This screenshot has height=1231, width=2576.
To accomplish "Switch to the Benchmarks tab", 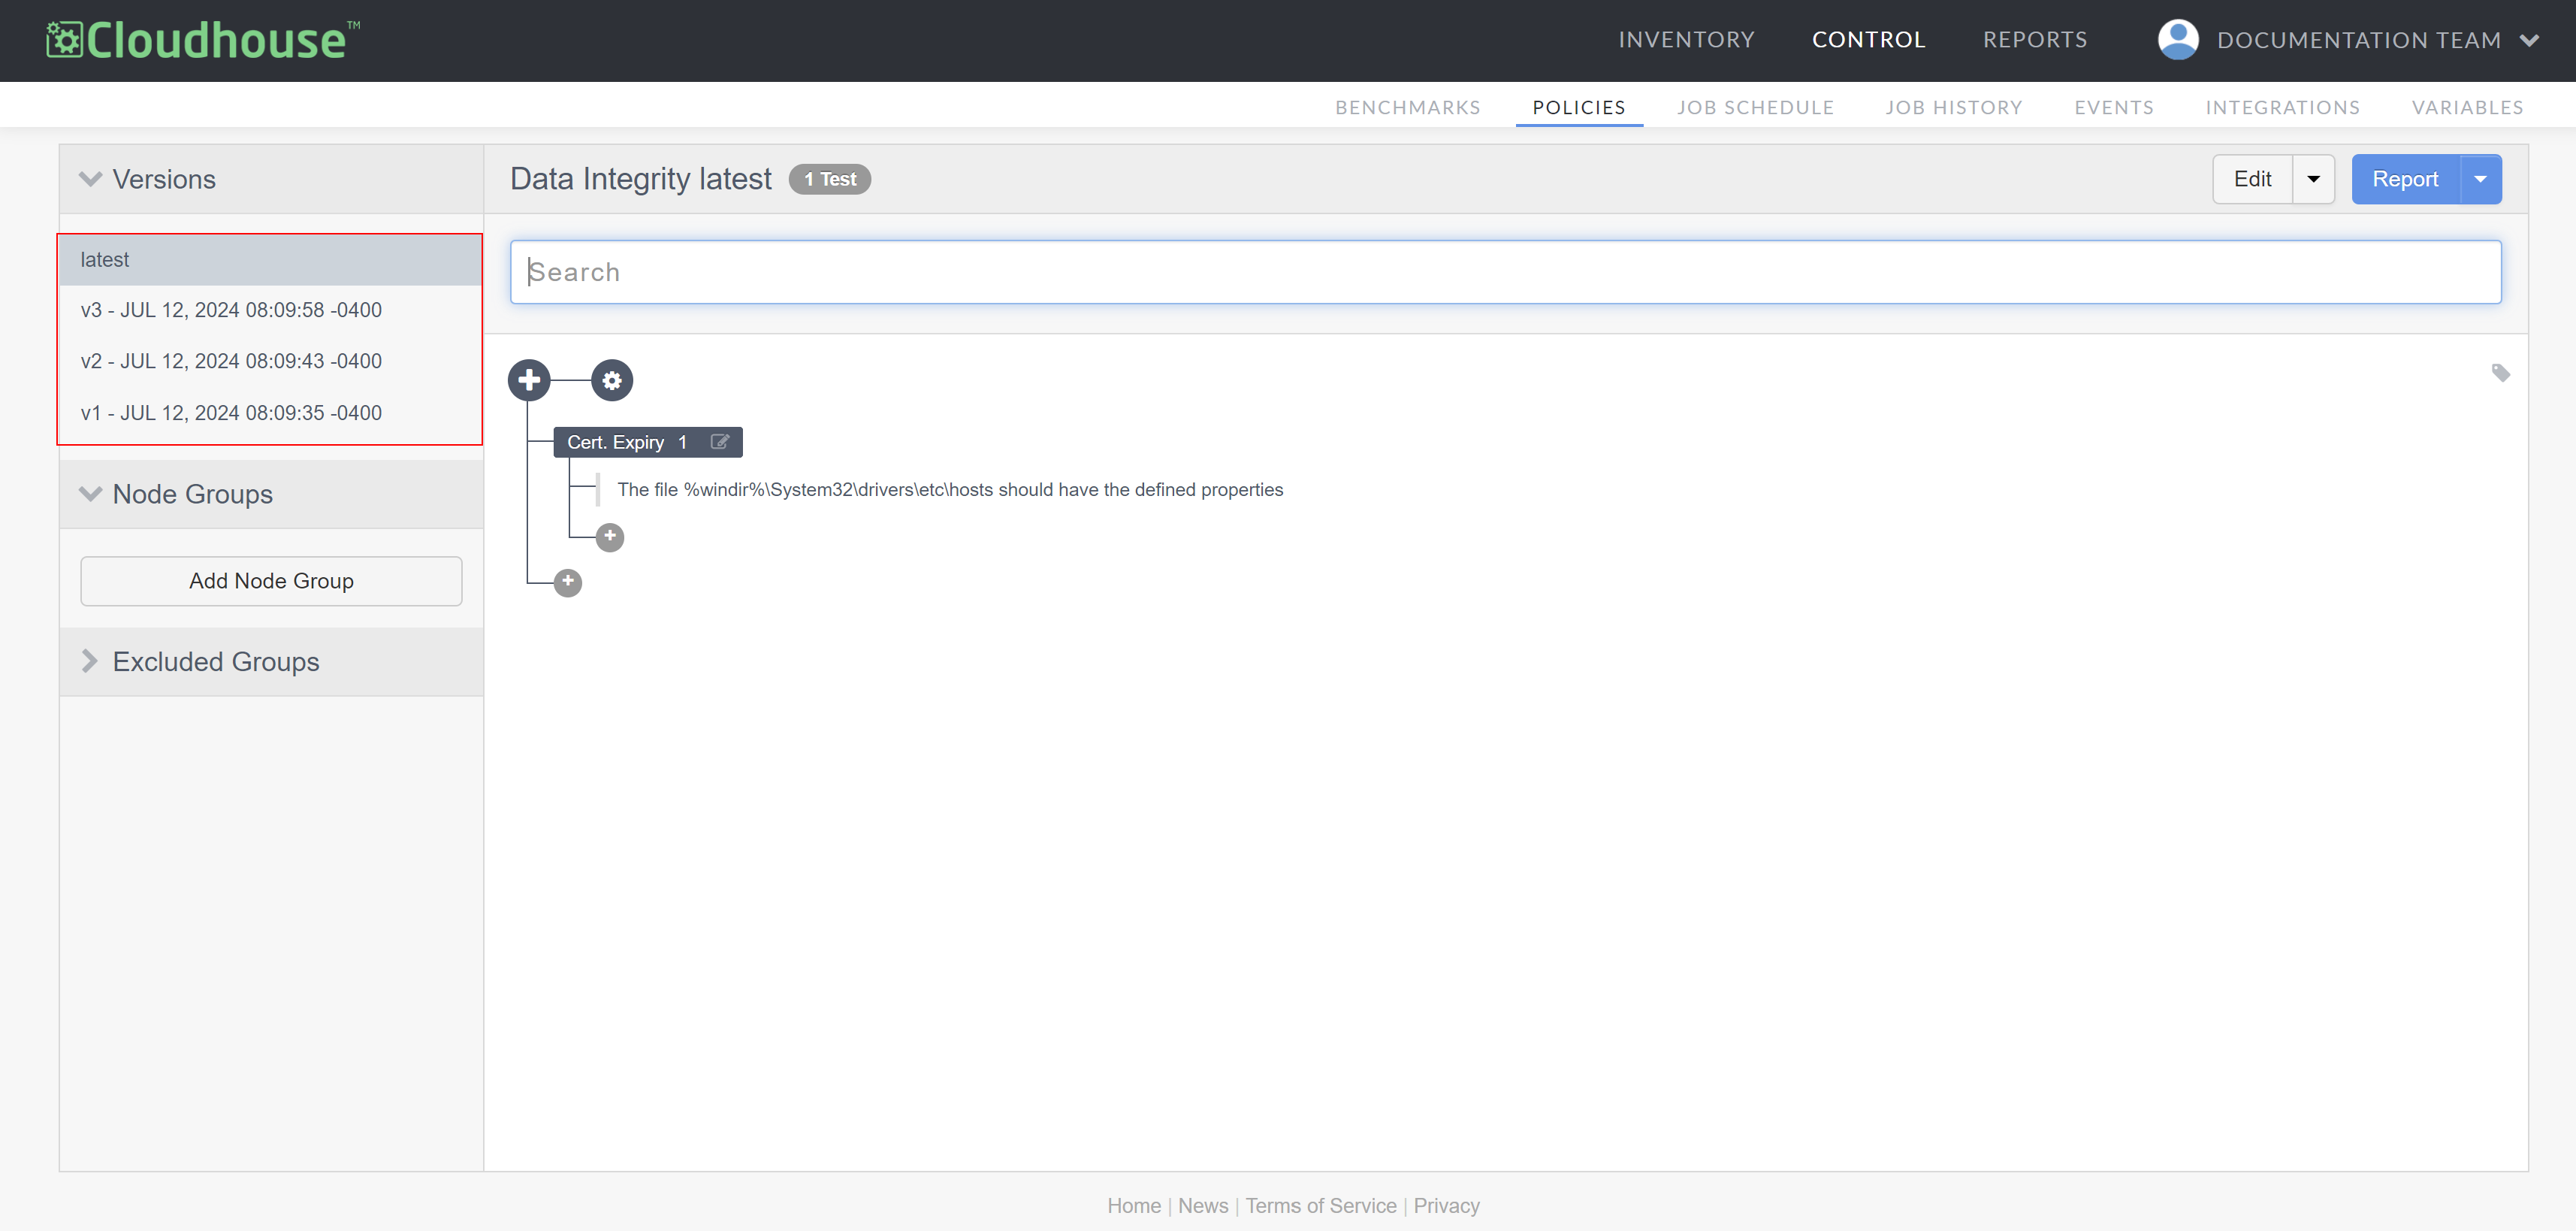I will click(x=1407, y=107).
